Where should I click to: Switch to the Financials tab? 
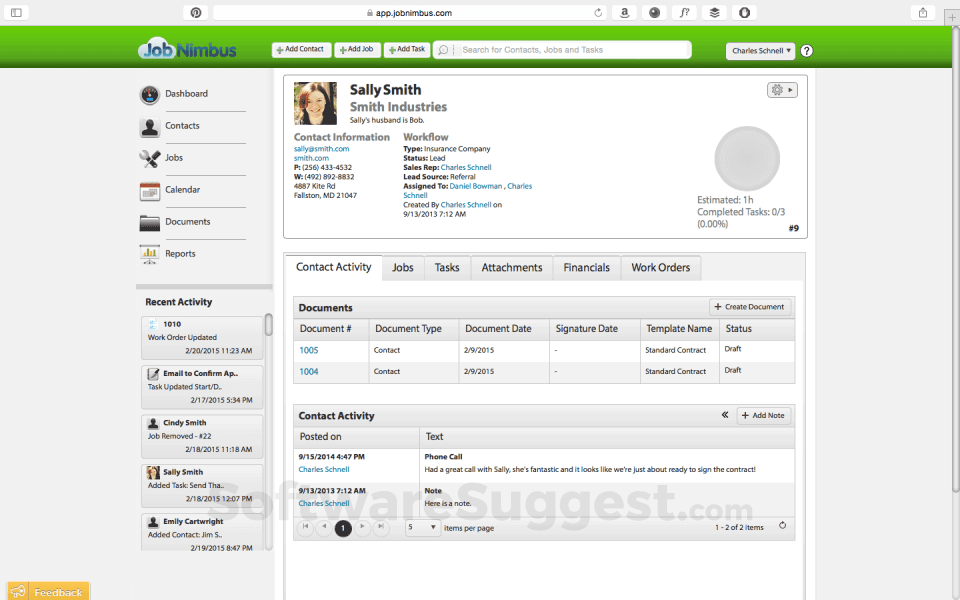coord(586,268)
